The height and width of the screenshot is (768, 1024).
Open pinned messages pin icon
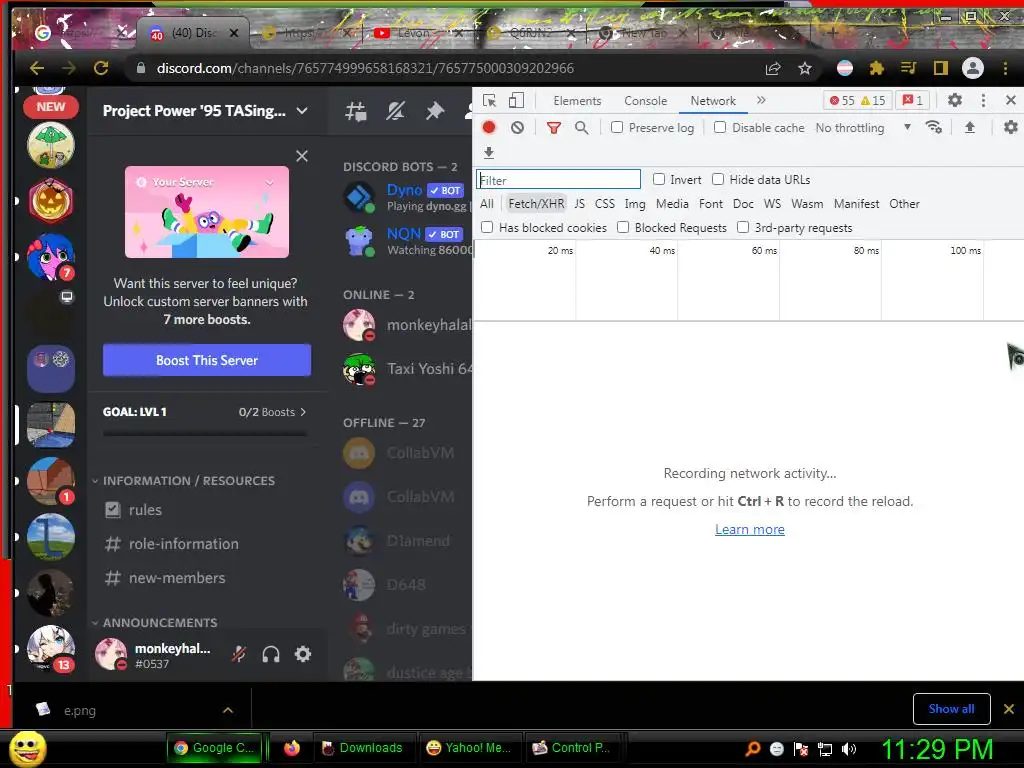click(x=435, y=111)
